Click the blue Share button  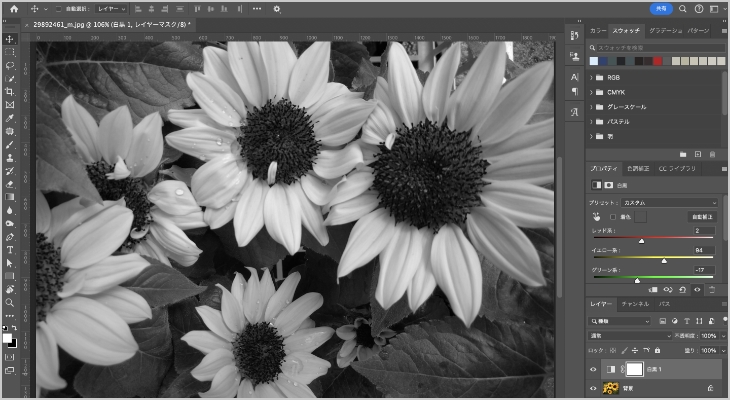coord(661,9)
